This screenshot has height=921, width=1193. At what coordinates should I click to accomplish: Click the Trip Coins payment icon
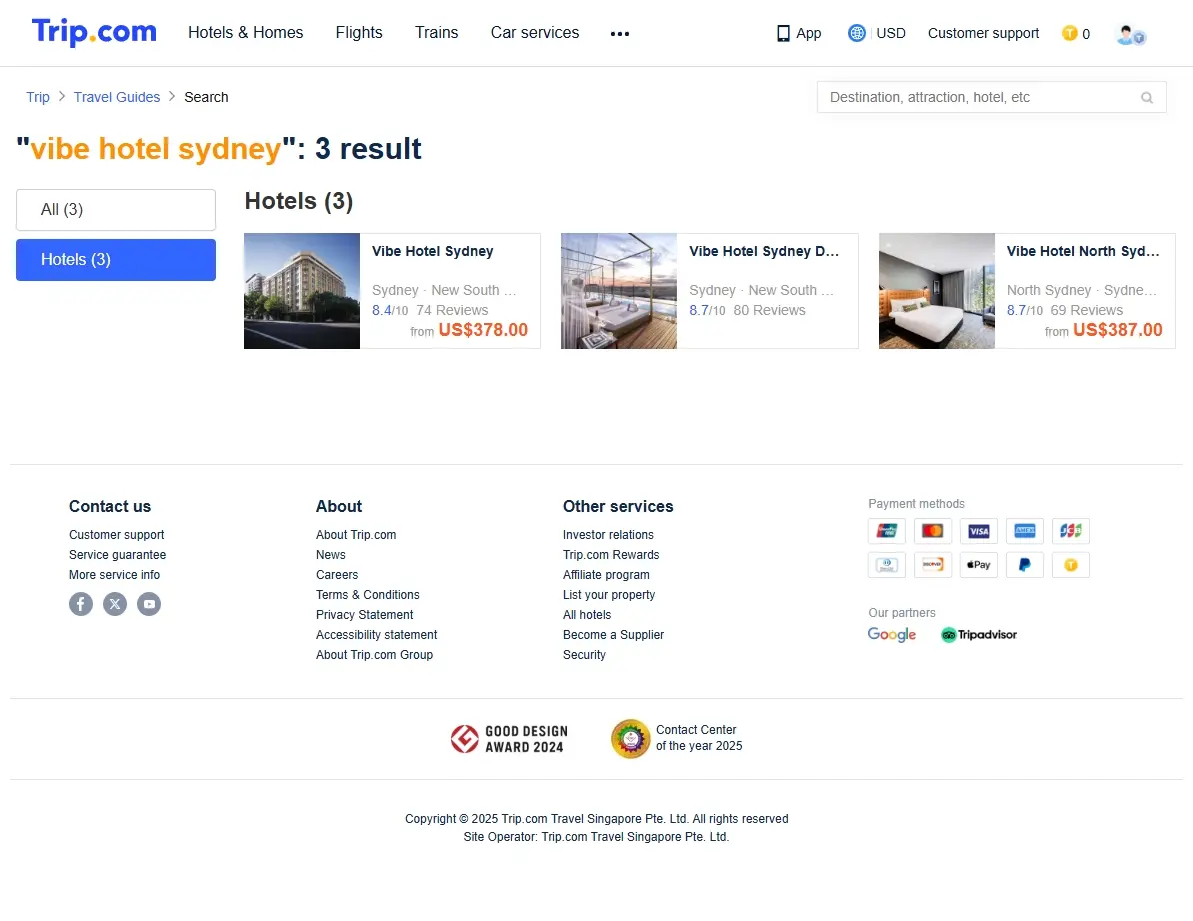[x=1071, y=565]
